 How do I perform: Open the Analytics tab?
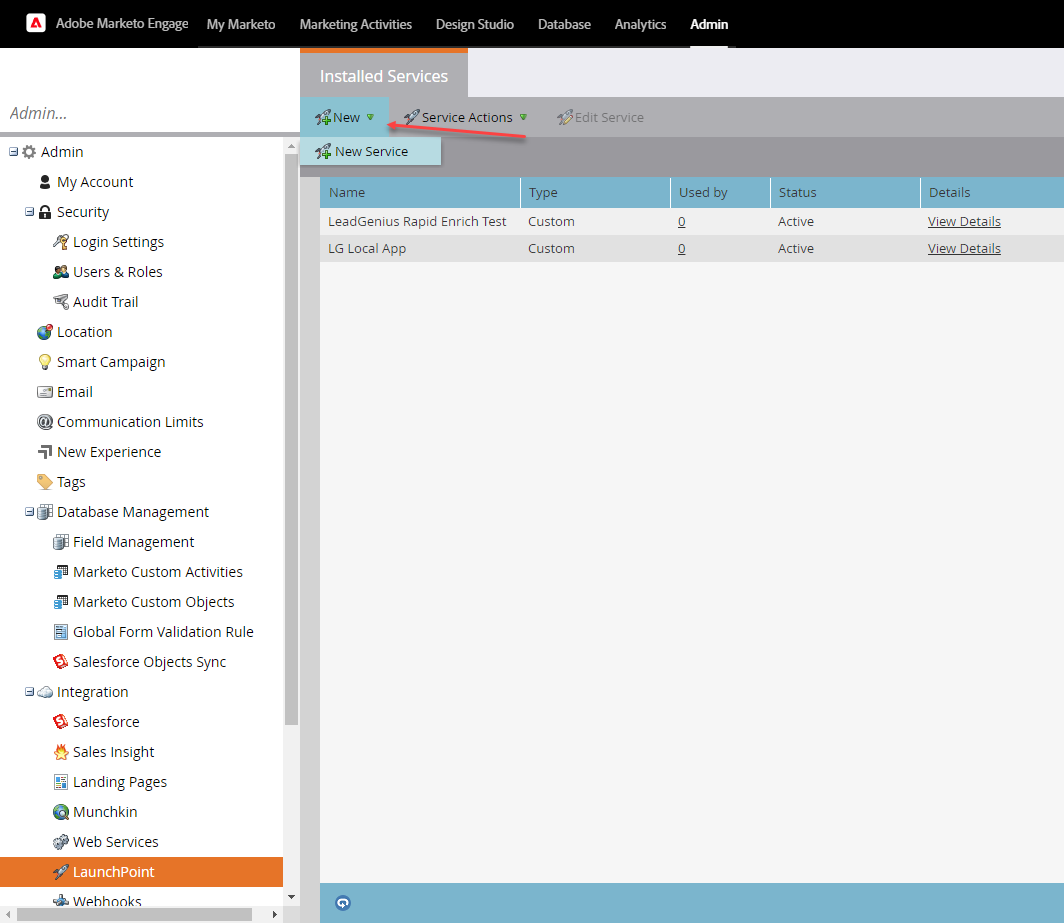pyautogui.click(x=640, y=24)
